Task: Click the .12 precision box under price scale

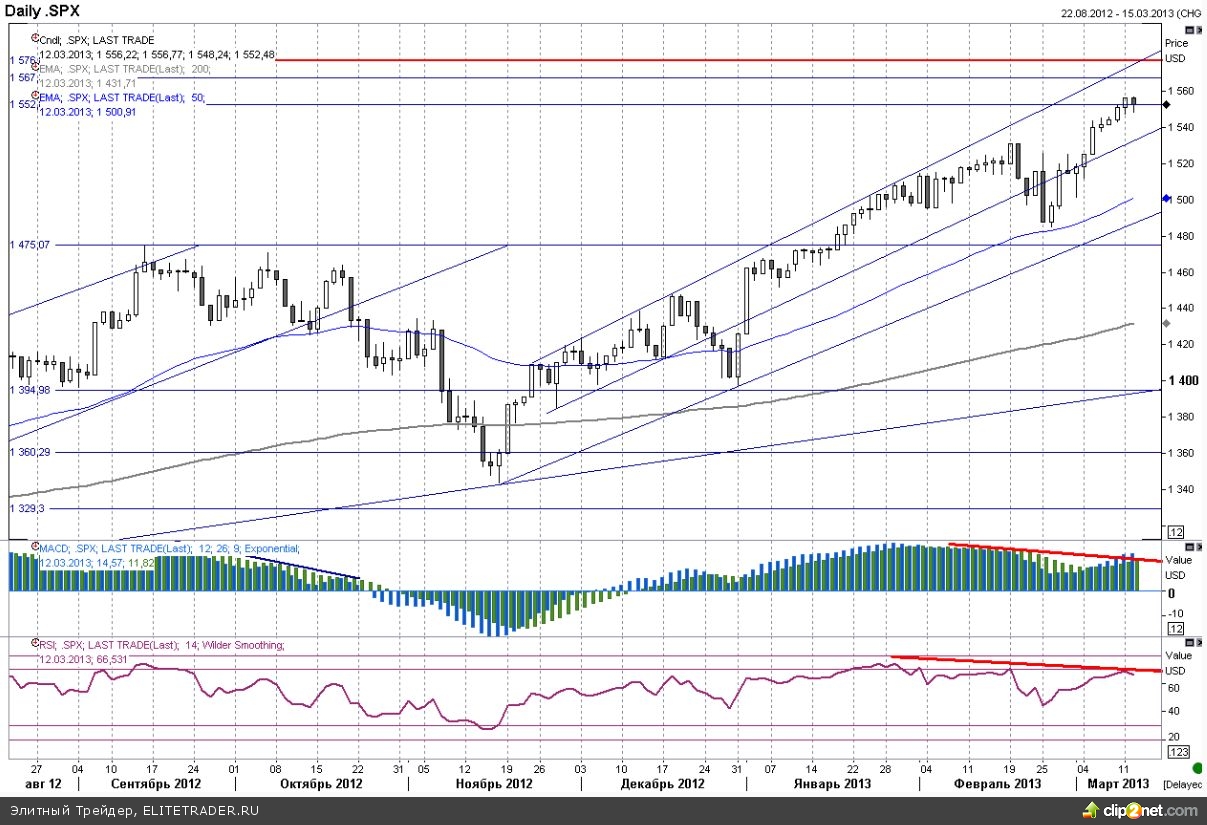Action: (x=1176, y=532)
